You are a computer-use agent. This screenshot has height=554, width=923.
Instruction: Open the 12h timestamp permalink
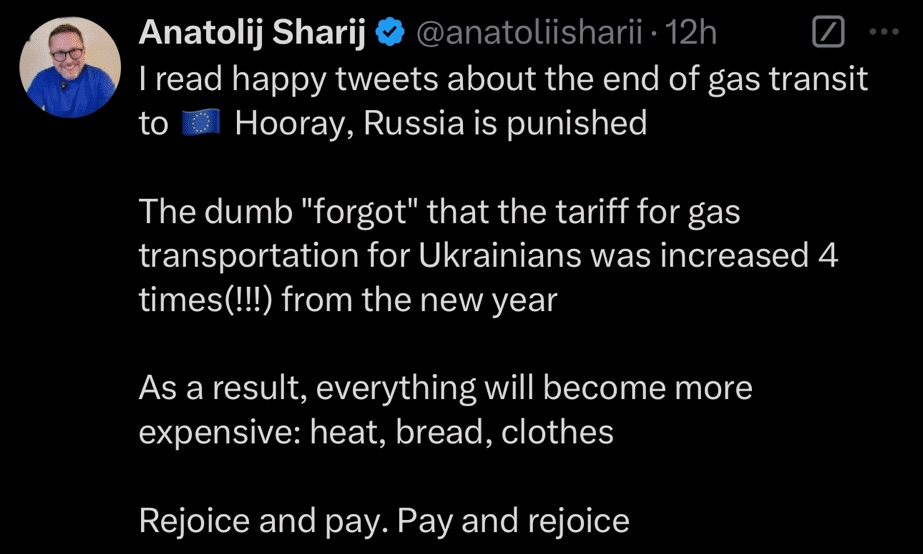tap(692, 34)
